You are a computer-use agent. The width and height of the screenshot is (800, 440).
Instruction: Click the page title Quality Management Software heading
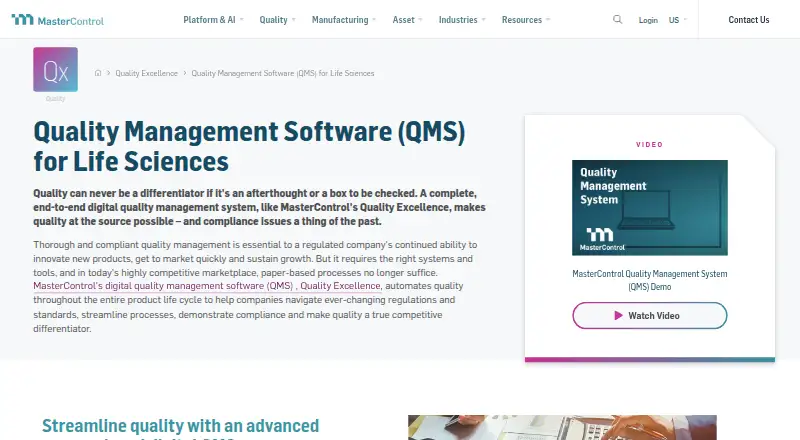click(249, 146)
